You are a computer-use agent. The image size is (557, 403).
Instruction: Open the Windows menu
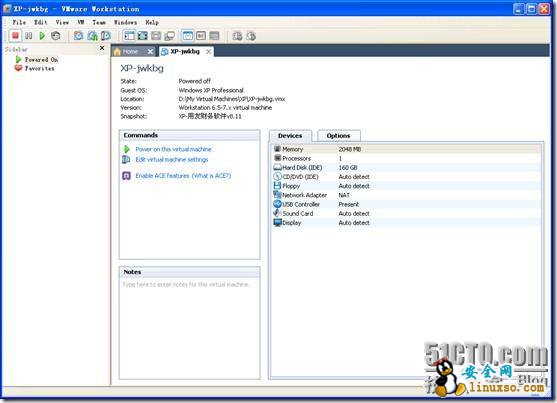pos(125,22)
